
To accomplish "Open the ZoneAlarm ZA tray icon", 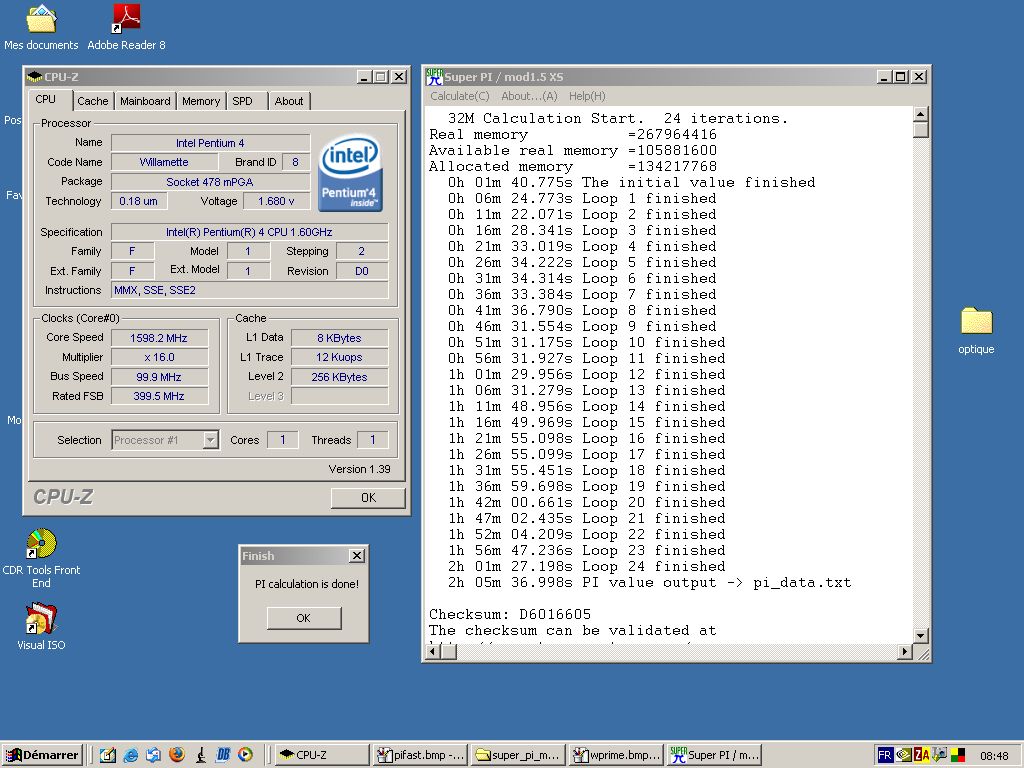I will pyautogui.click(x=921, y=756).
